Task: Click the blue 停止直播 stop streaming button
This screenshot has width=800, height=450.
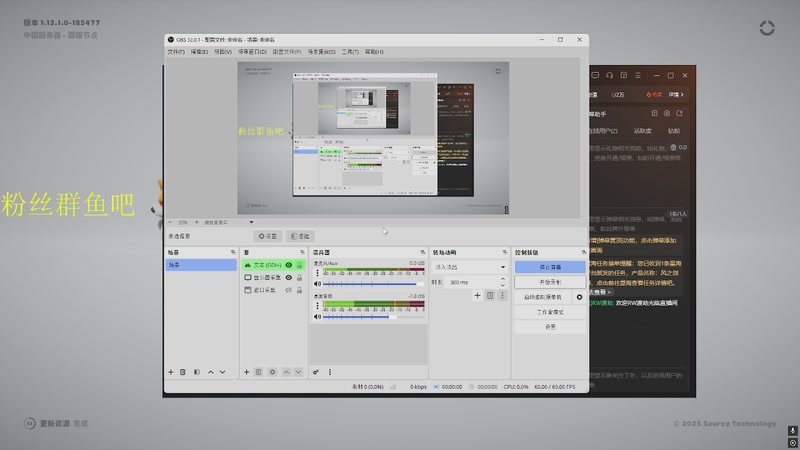Action: tap(550, 267)
